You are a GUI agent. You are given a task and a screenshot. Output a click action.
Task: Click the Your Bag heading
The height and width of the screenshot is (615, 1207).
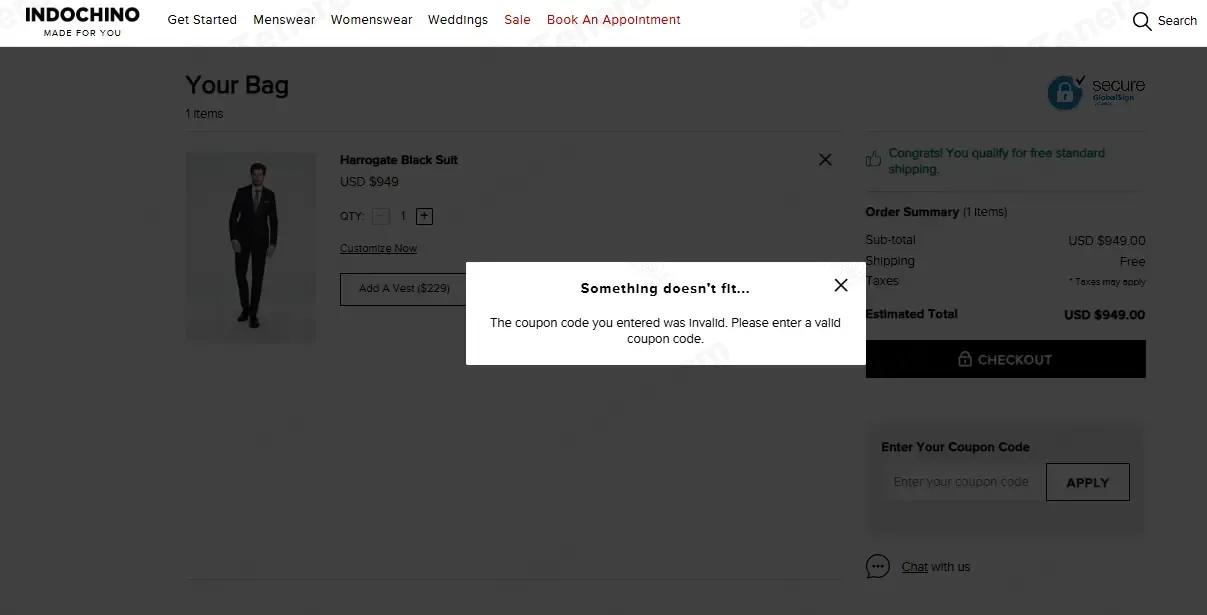237,86
